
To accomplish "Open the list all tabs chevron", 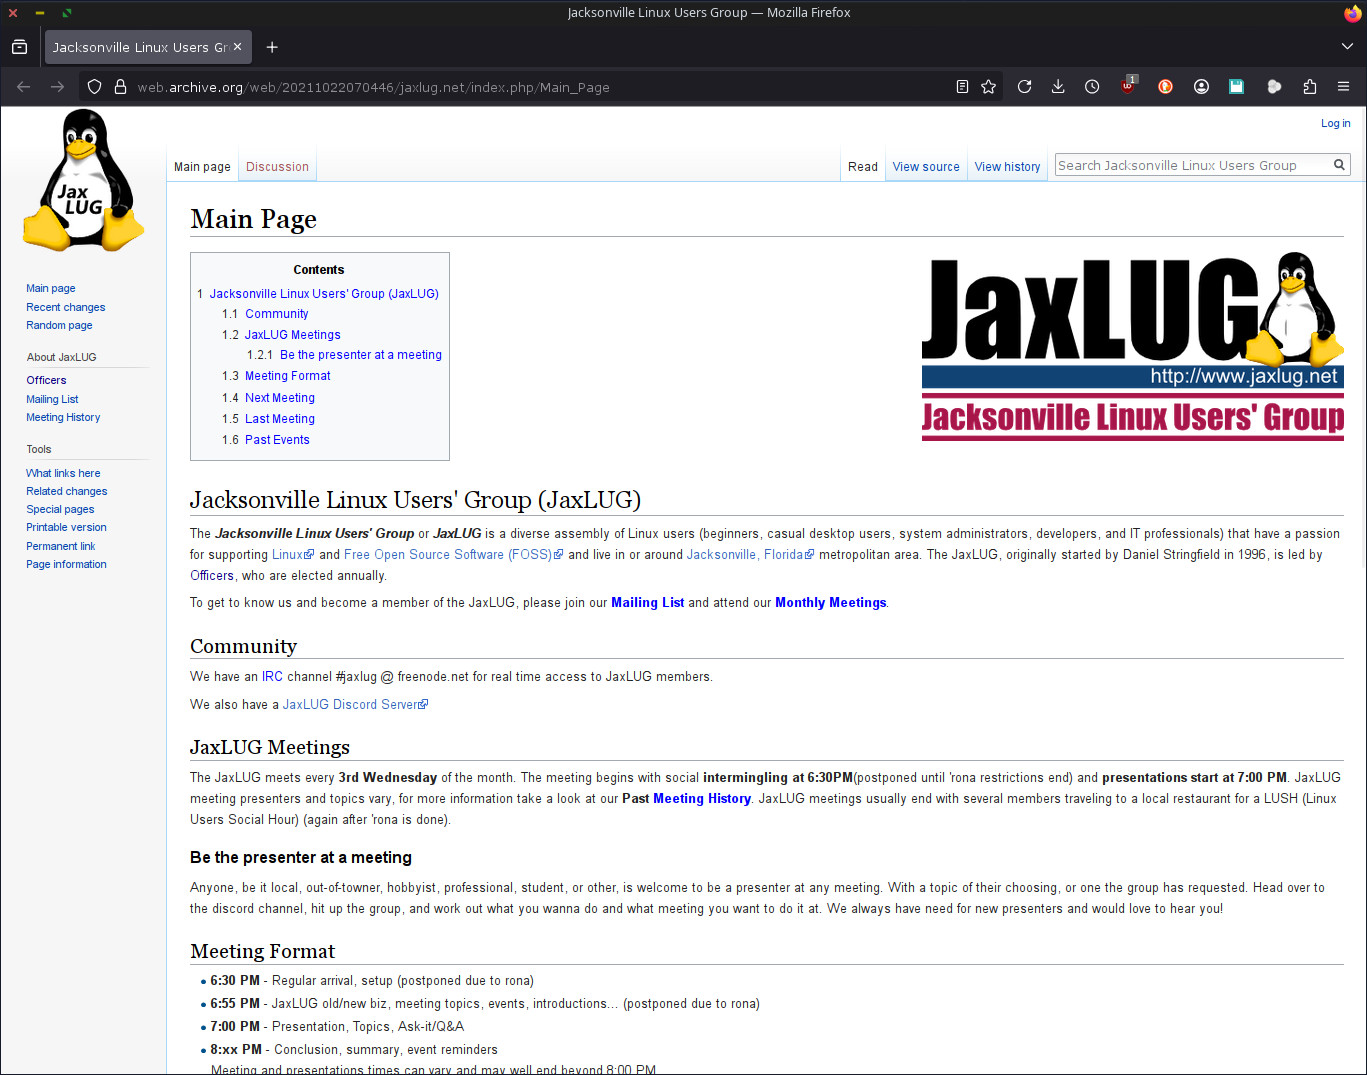I will [x=1345, y=46].
